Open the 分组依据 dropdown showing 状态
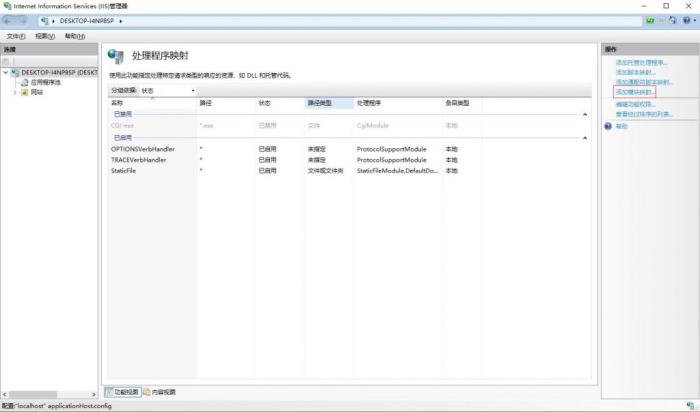The width and height of the screenshot is (700, 412). [167, 91]
